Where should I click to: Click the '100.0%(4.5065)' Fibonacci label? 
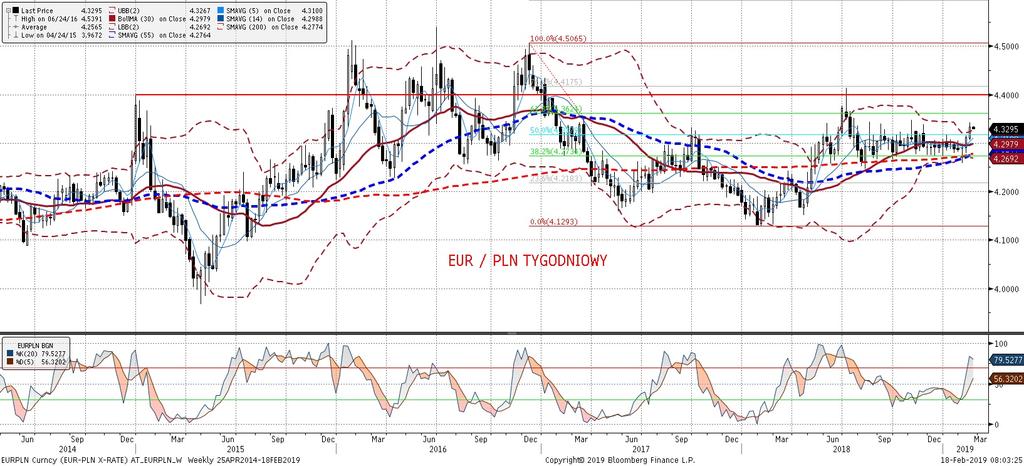558,39
